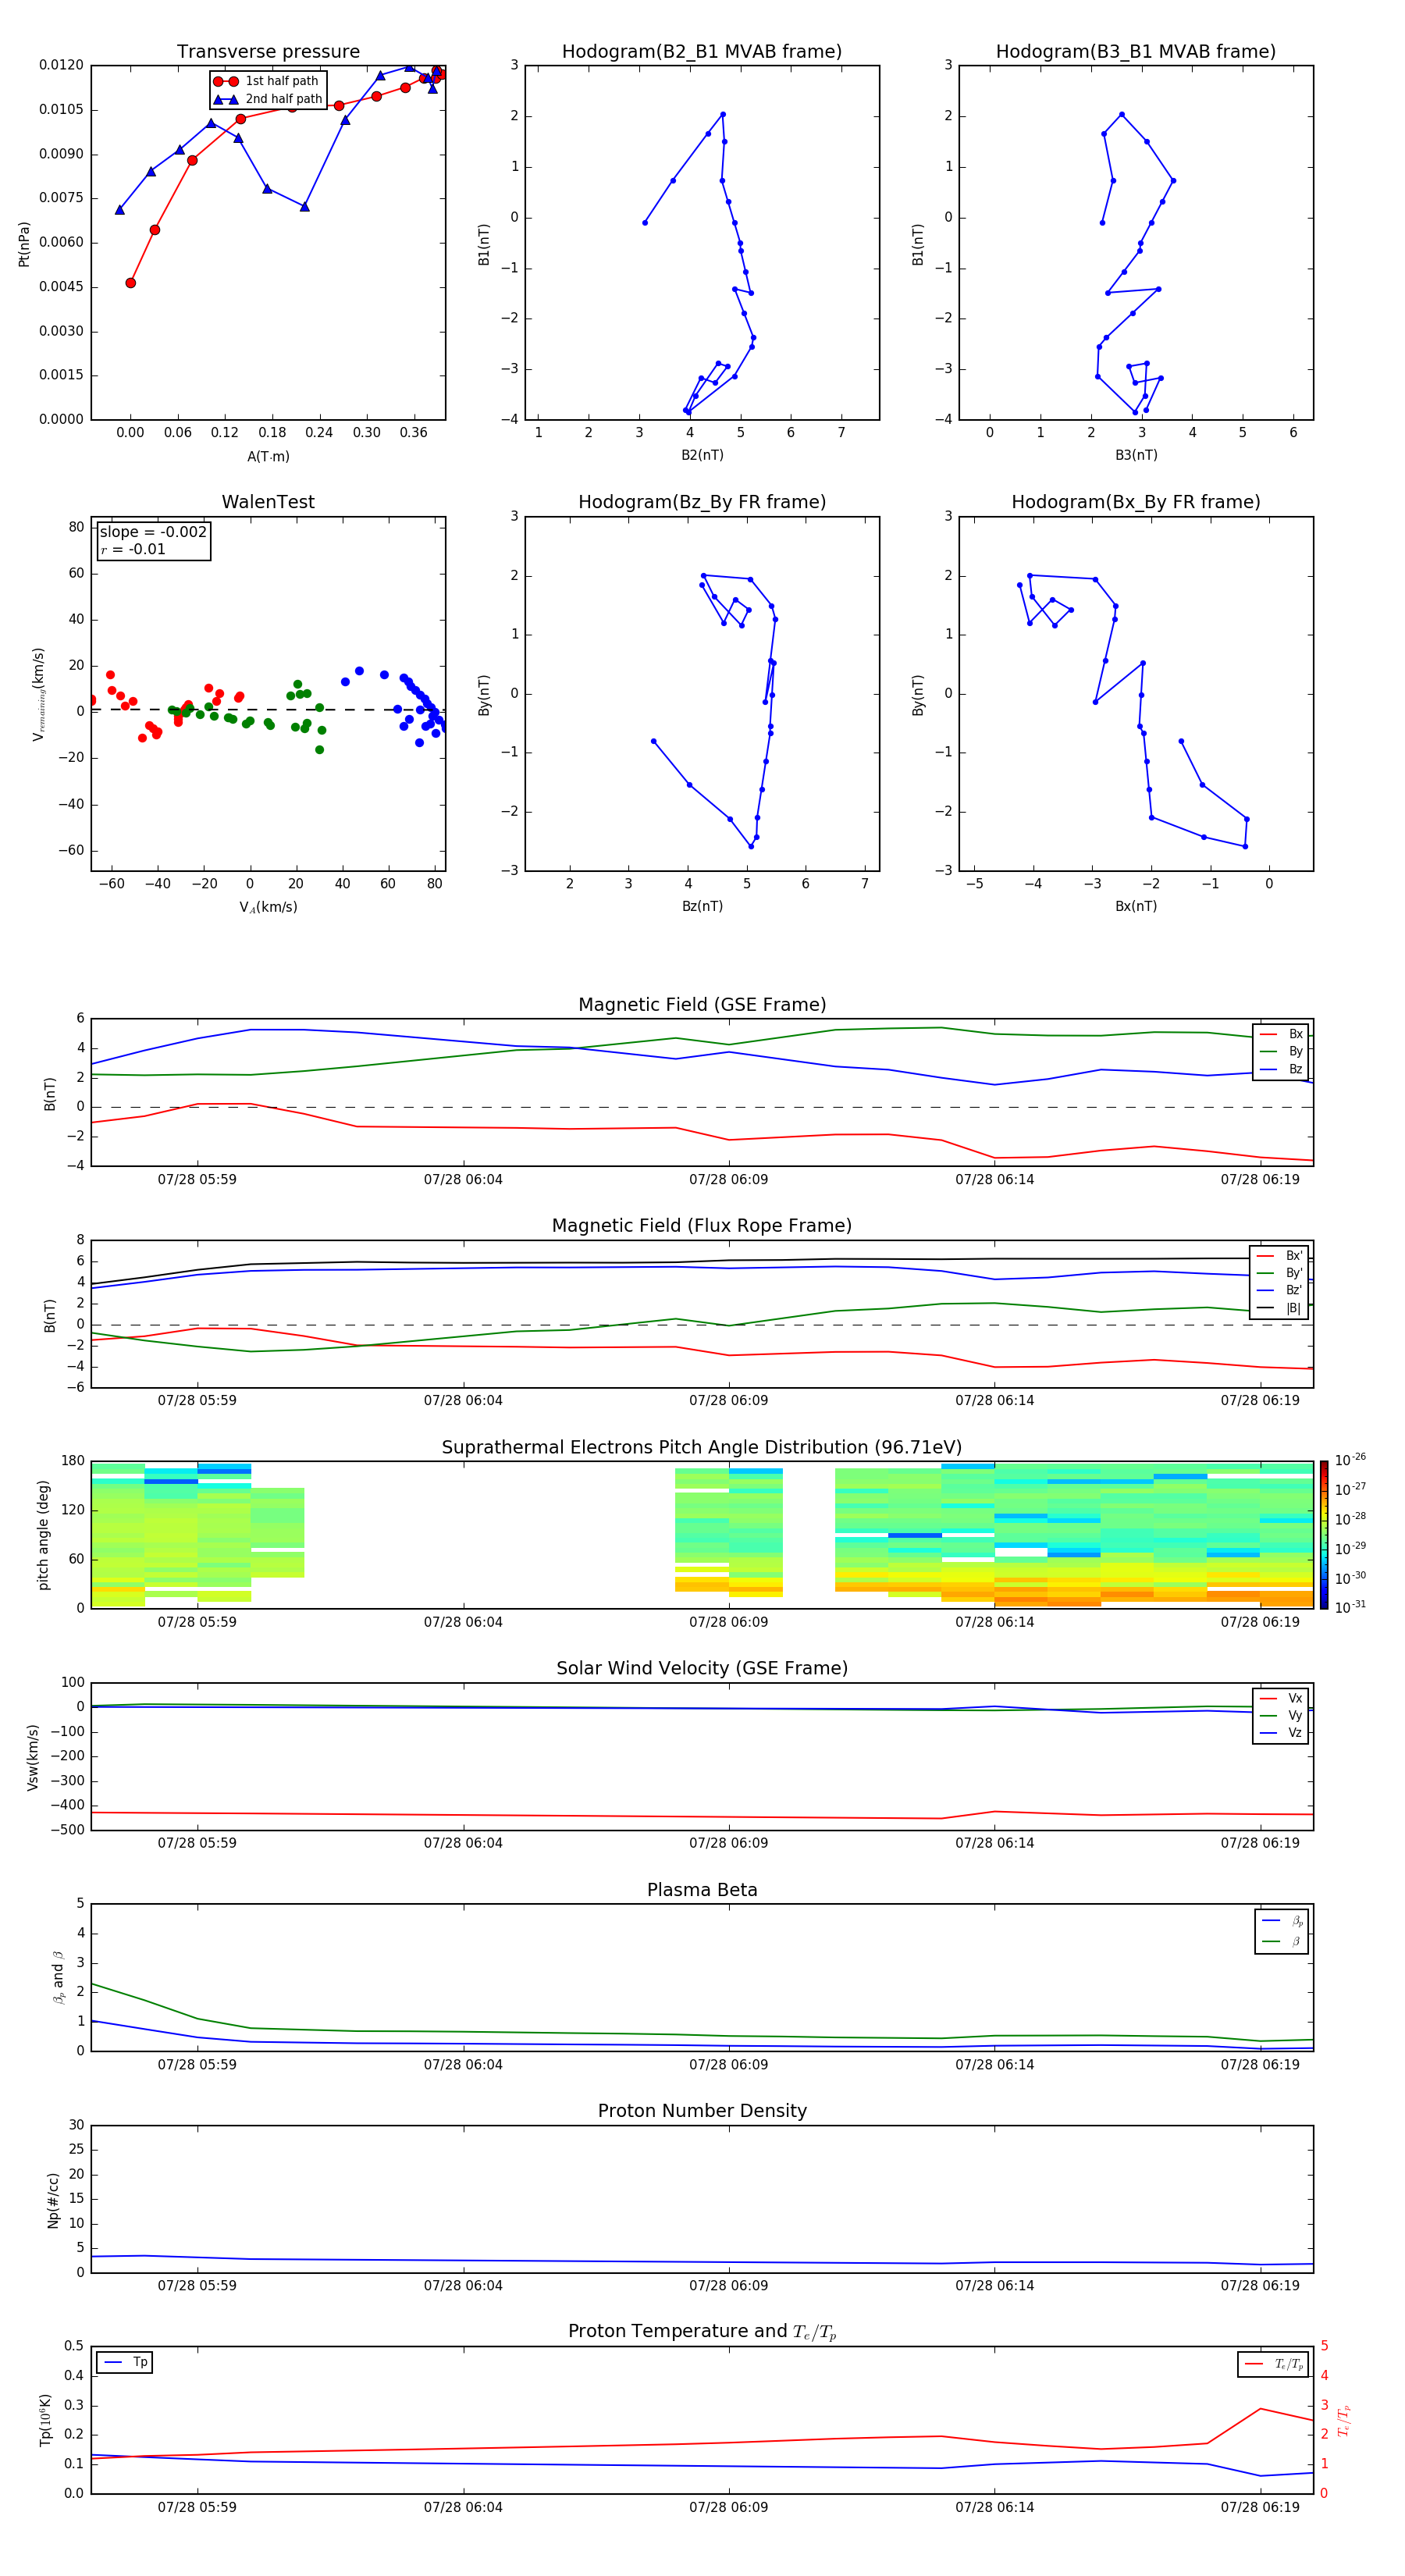Viewport: 1405px width, 2576px height.
Task: Click the 'Solar Wind Velocity (GSE Frame)' title
Action: click(702, 1668)
